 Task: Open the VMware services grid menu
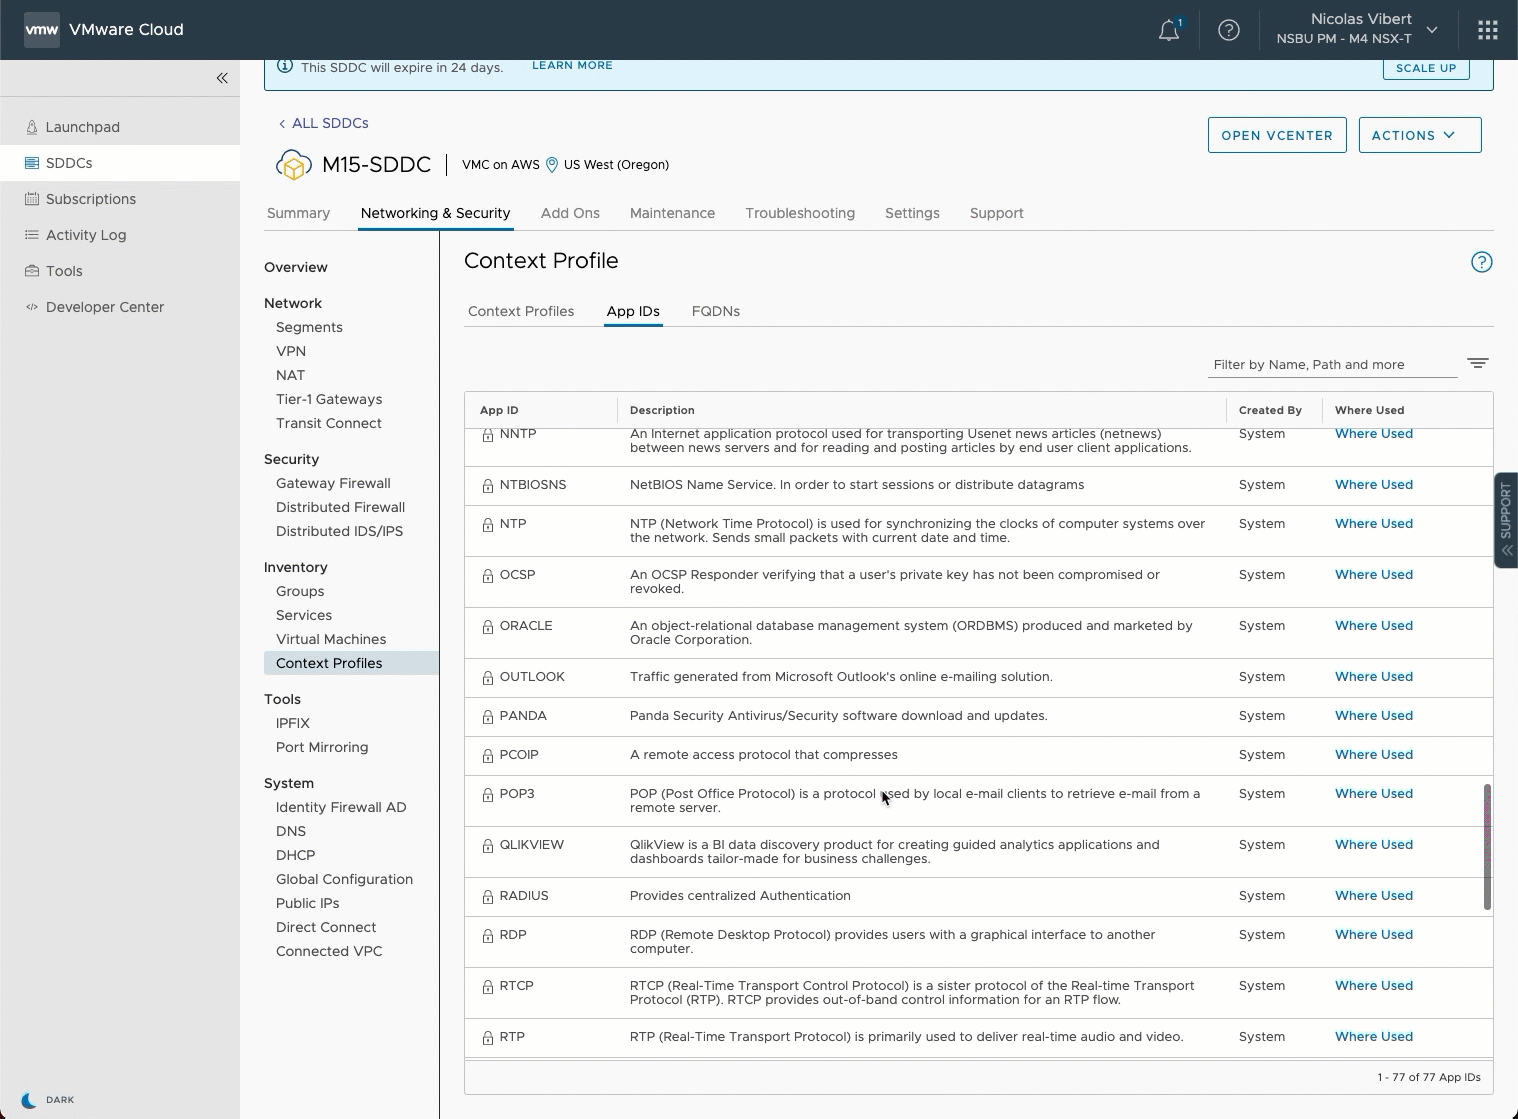pyautogui.click(x=1487, y=30)
